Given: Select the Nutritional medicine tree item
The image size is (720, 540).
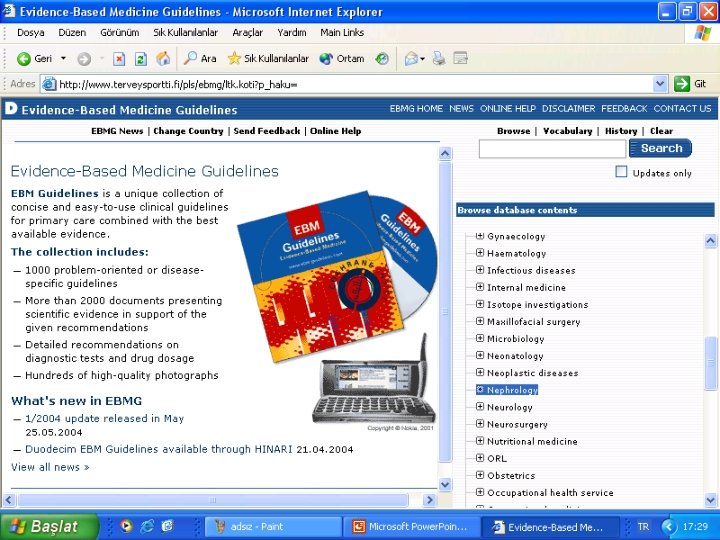Looking at the screenshot, I should click(x=532, y=441).
